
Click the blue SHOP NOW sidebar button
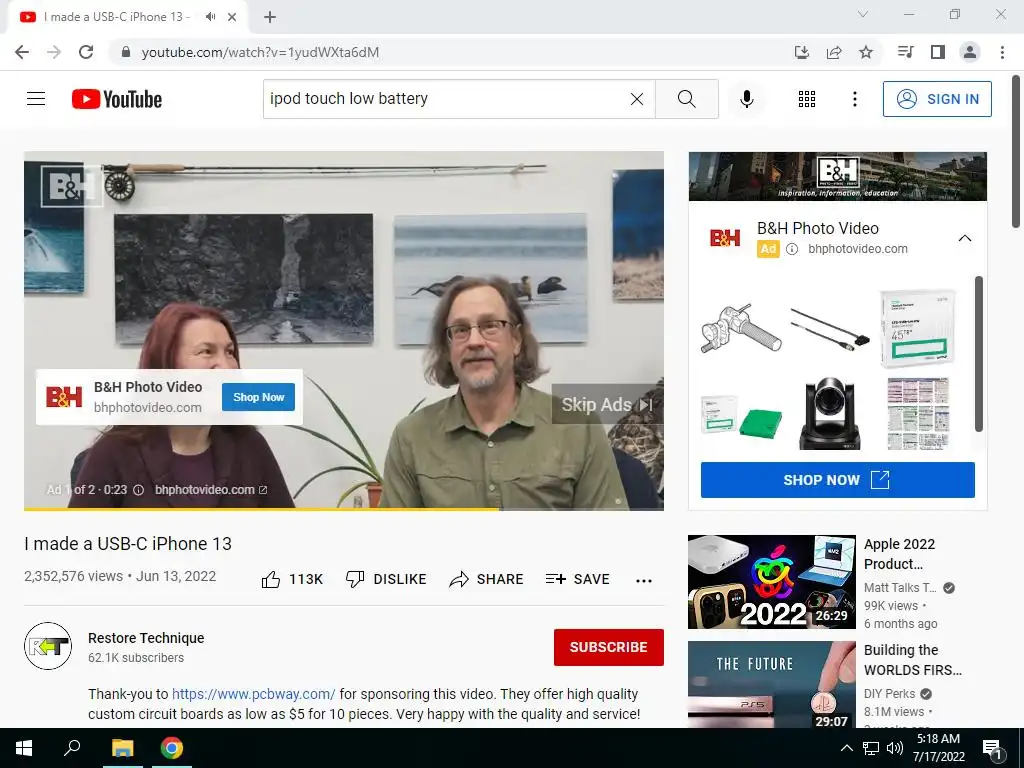[838, 480]
